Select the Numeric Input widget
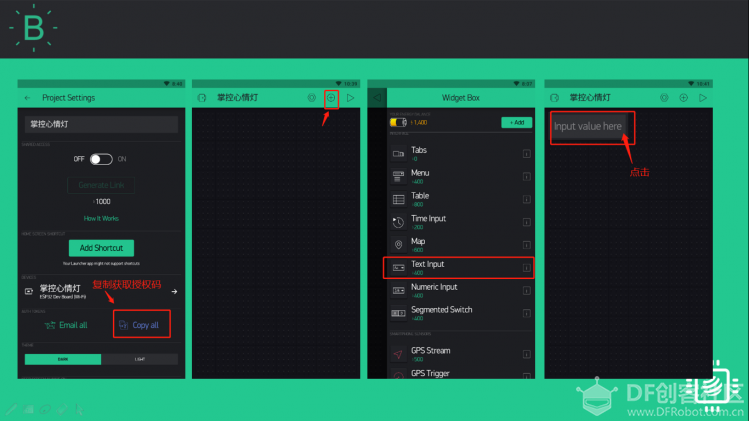This screenshot has height=421, width=749. [460, 291]
